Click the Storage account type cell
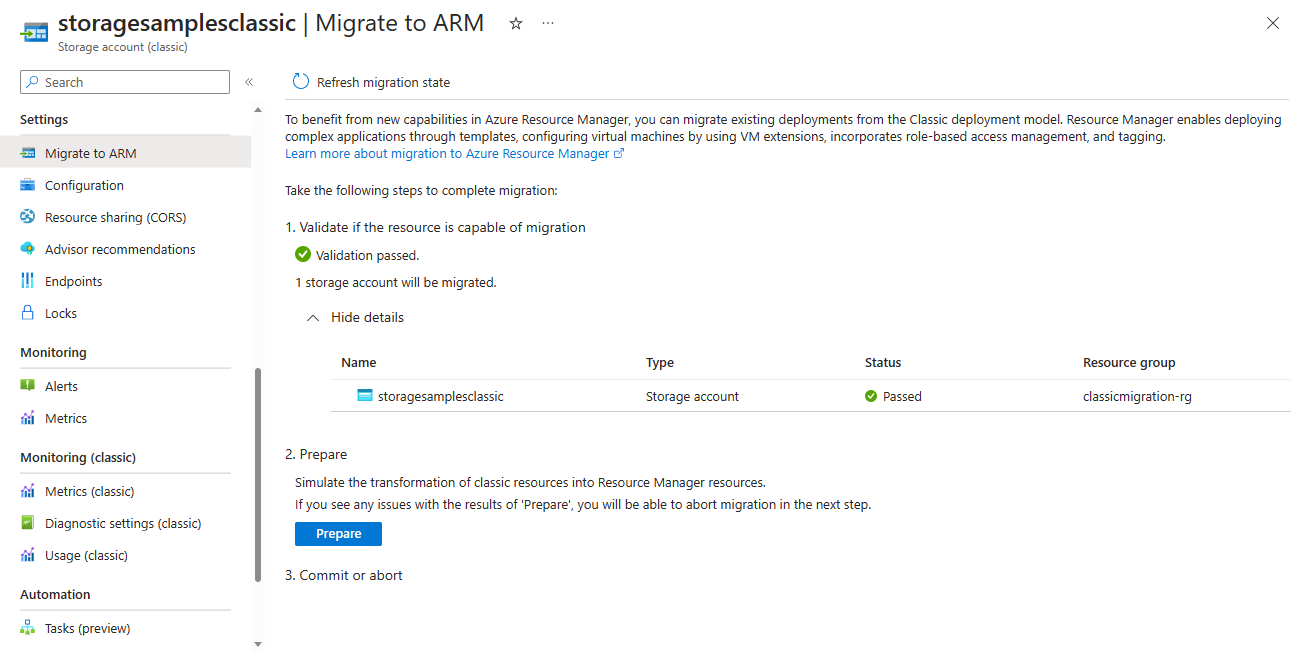Image resolution: width=1309 pixels, height=653 pixels. [x=692, y=396]
